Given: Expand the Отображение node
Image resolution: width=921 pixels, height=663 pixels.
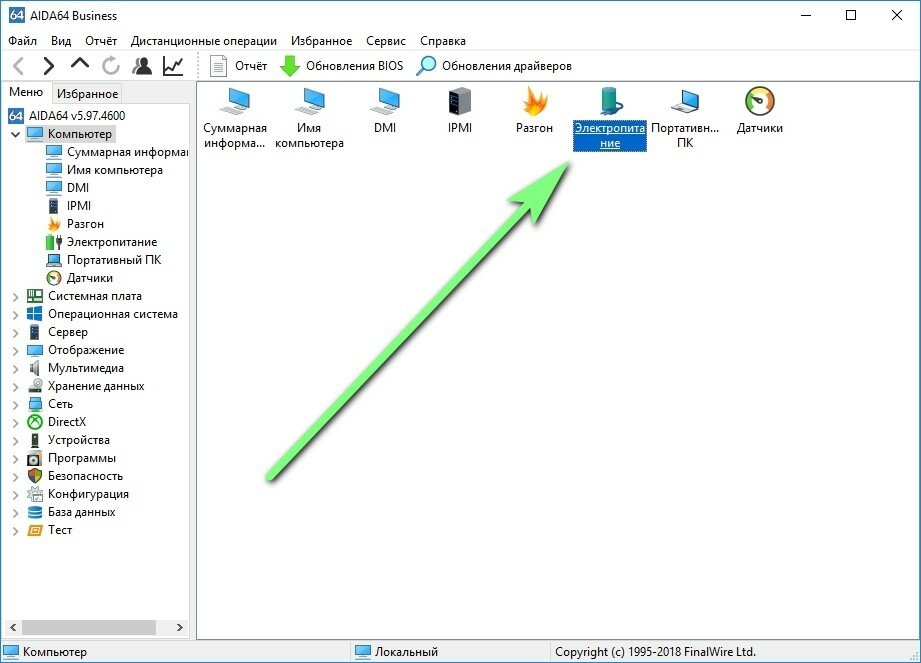Looking at the screenshot, I should click(16, 351).
